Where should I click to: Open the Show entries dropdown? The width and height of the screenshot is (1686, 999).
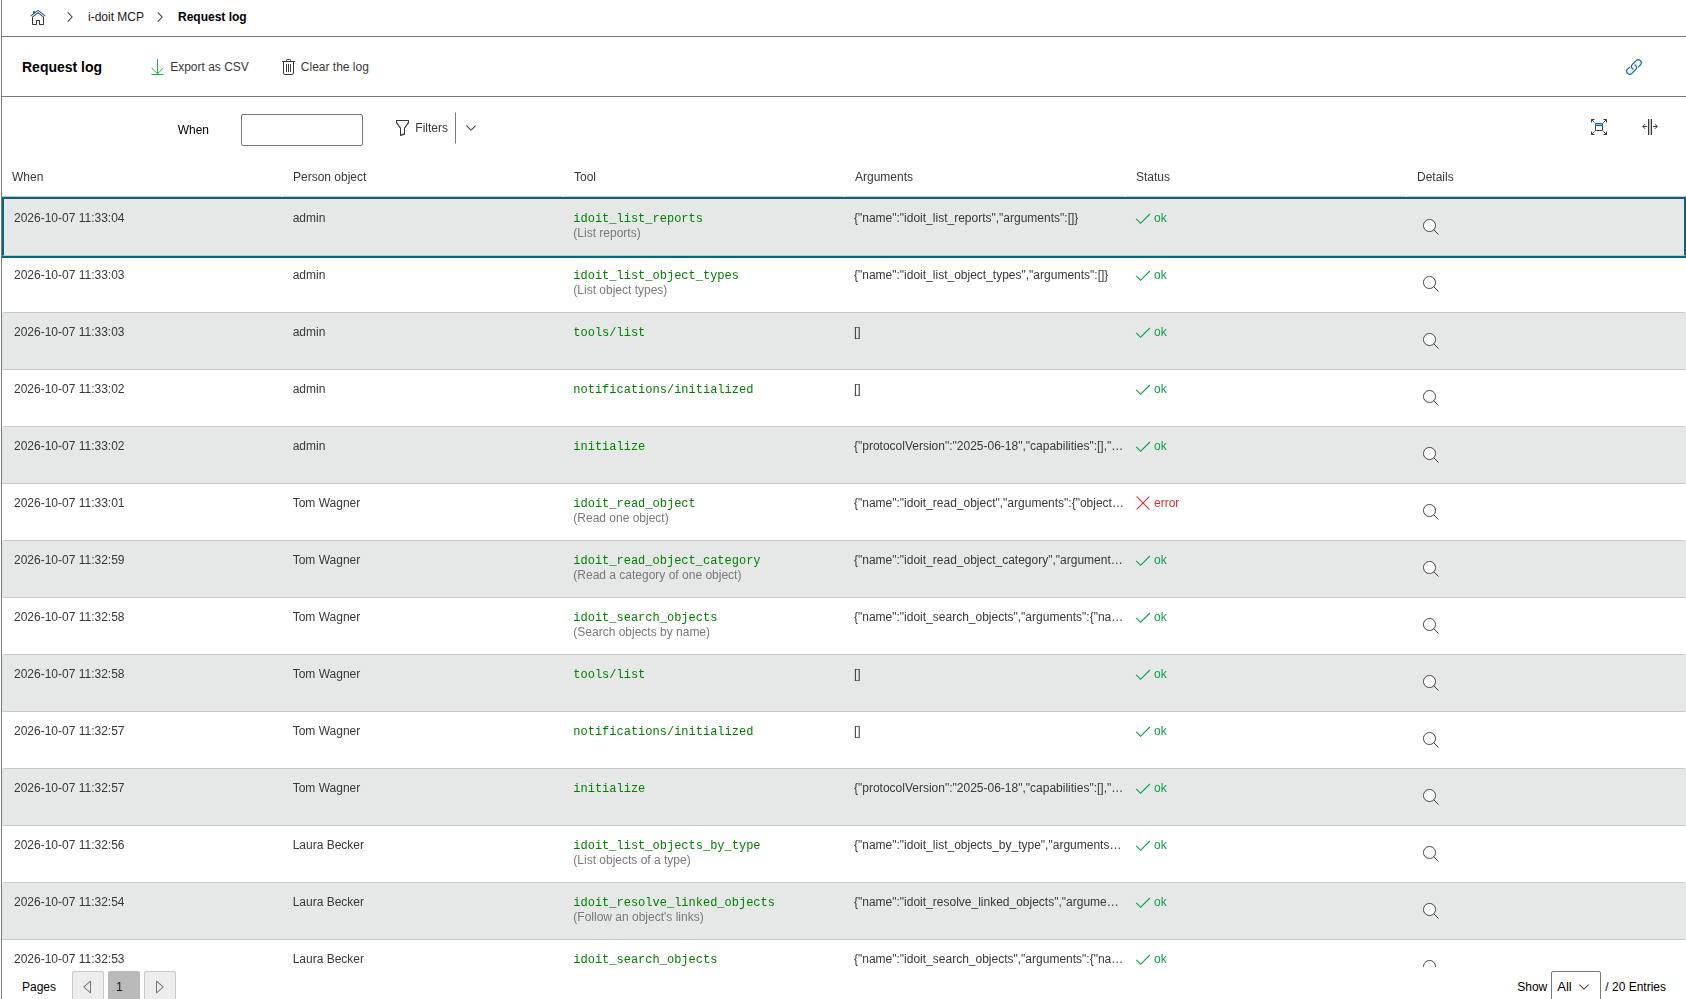point(1575,986)
